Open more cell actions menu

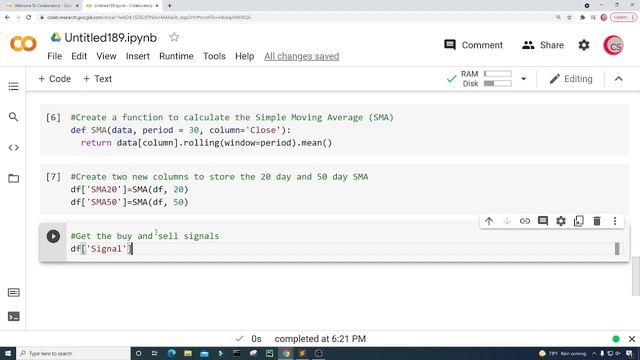click(615, 221)
